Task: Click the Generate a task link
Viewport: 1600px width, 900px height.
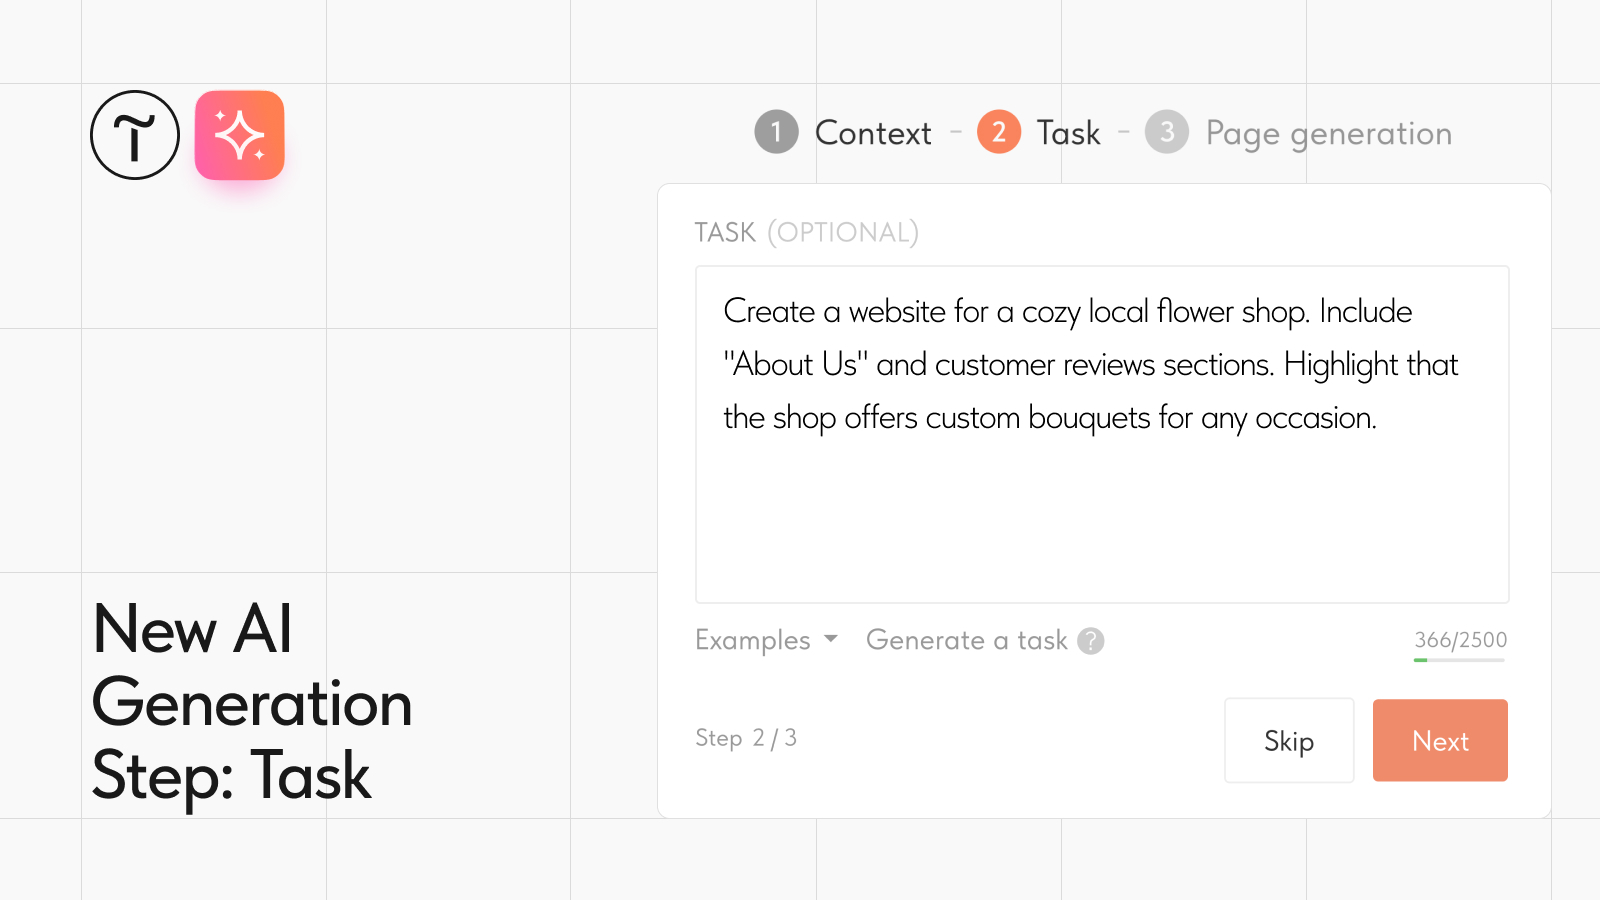Action: tap(966, 640)
